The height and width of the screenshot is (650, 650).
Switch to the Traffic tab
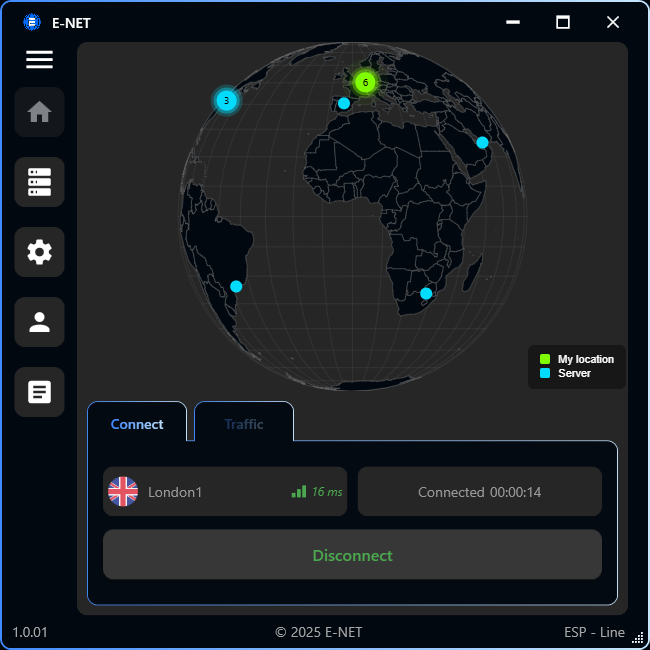(x=244, y=422)
